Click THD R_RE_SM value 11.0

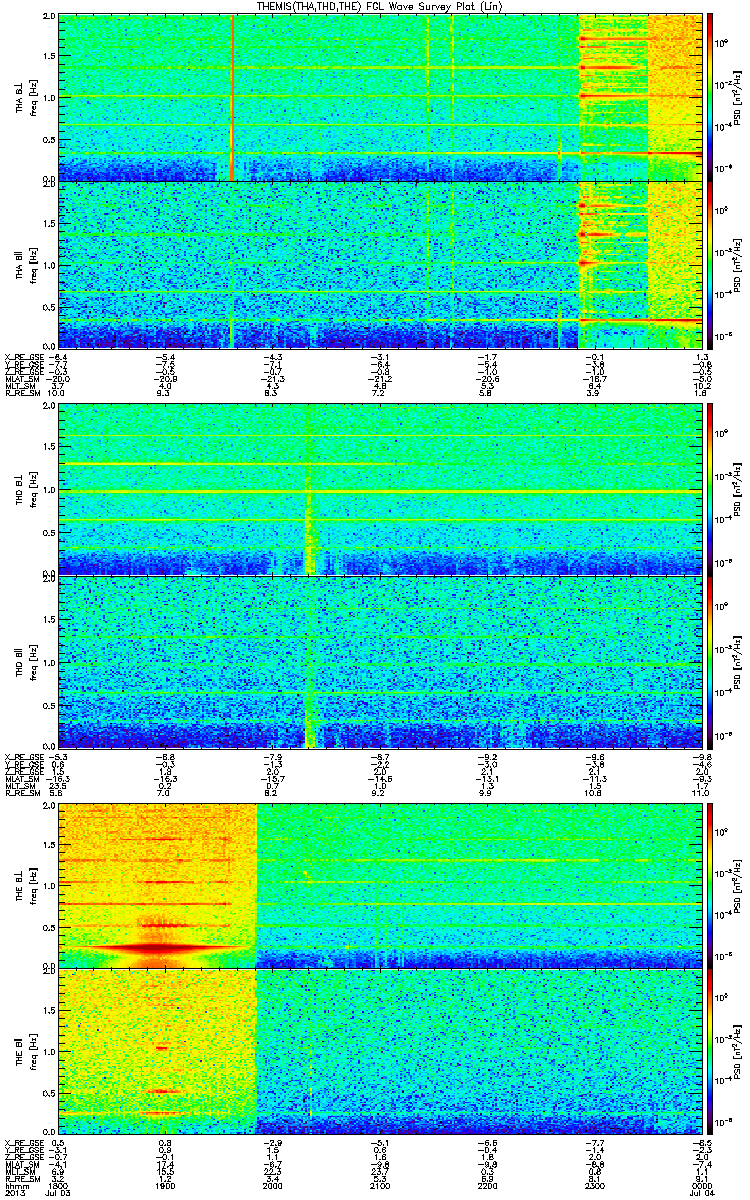[702, 794]
